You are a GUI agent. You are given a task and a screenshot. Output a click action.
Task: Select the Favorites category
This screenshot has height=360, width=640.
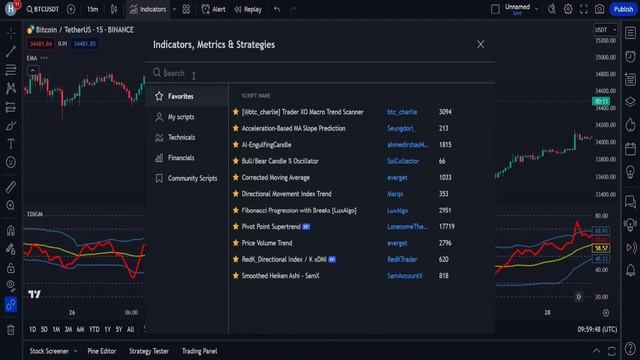(187, 96)
